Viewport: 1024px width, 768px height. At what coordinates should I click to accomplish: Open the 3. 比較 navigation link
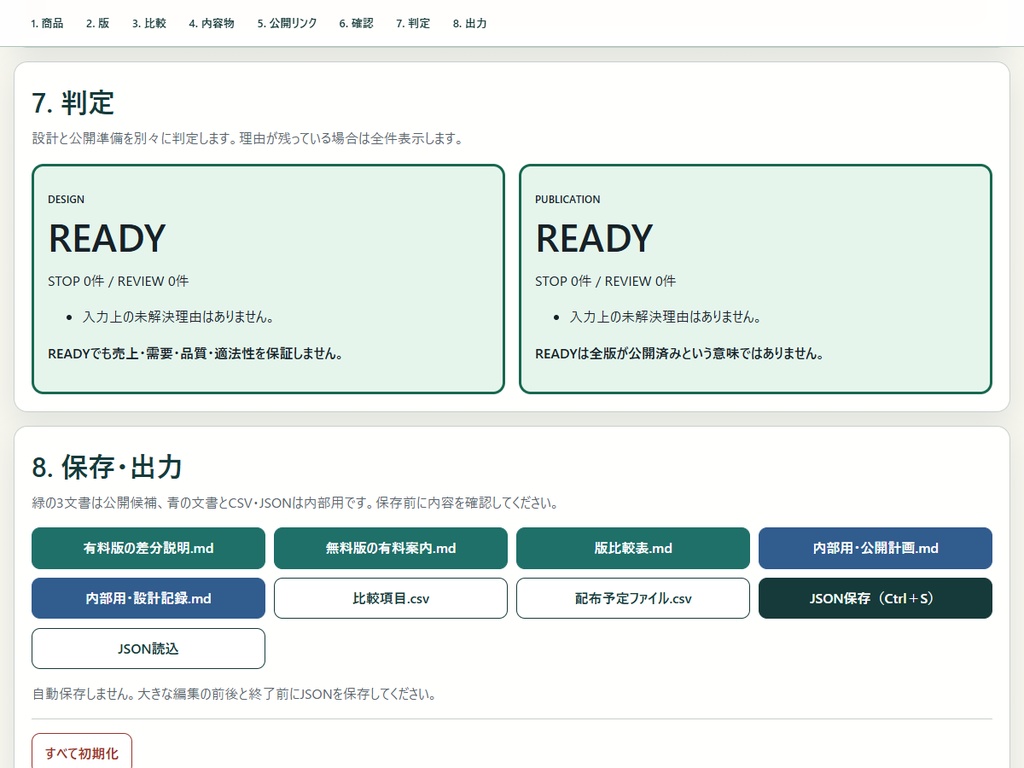coord(149,24)
